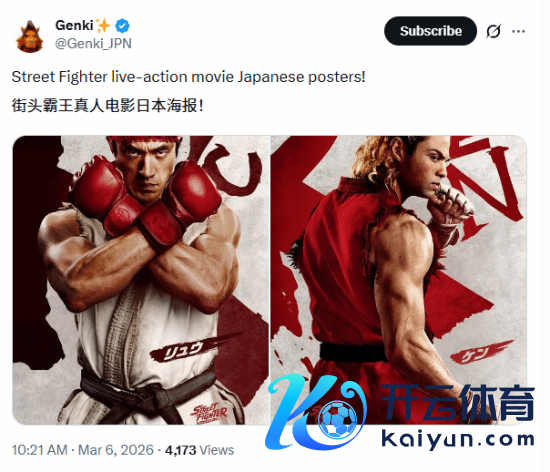Open the Genki display name
Image resolution: width=550 pixels, height=472 pixels.
coord(74,25)
